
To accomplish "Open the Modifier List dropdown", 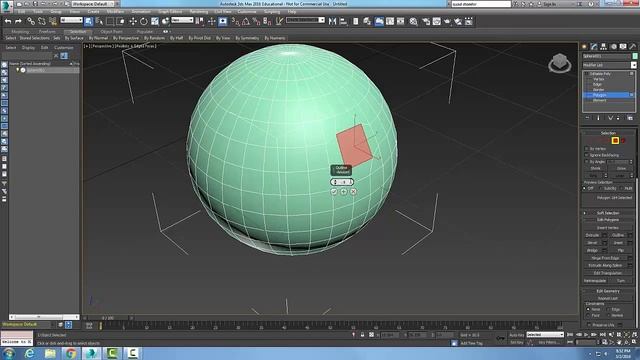I will pos(609,65).
